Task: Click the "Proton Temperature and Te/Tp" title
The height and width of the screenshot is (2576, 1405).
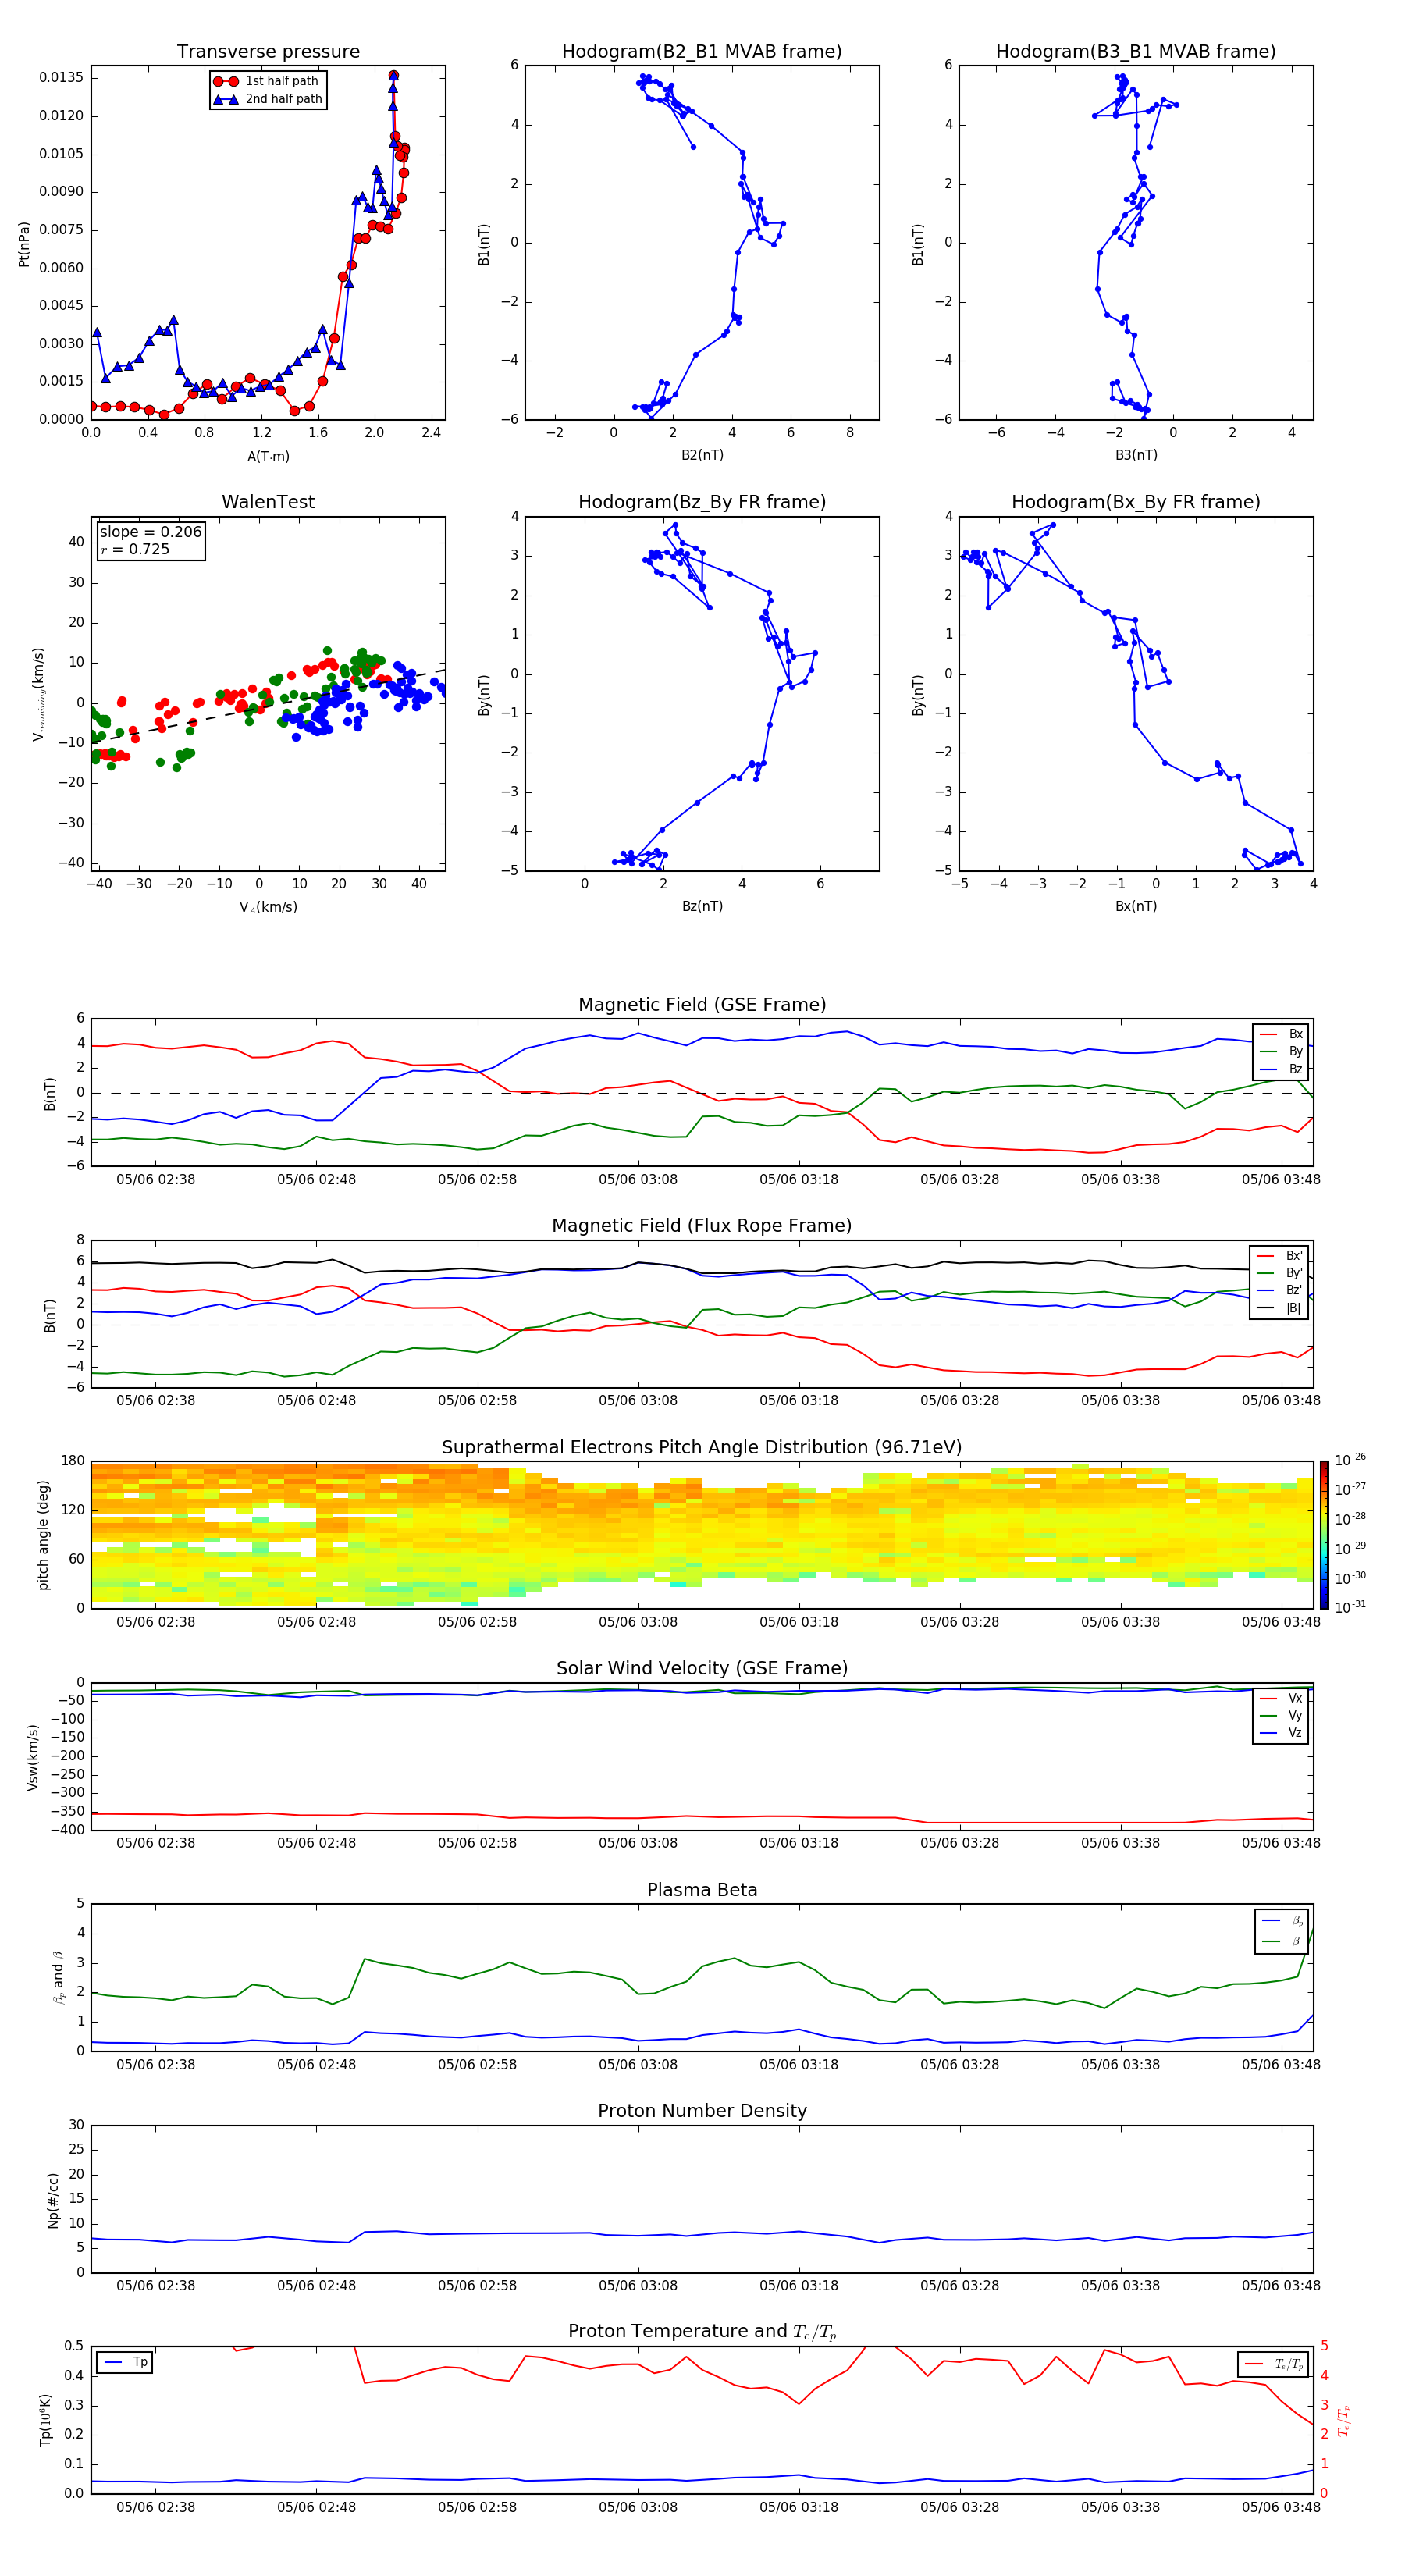Action: (702, 2331)
